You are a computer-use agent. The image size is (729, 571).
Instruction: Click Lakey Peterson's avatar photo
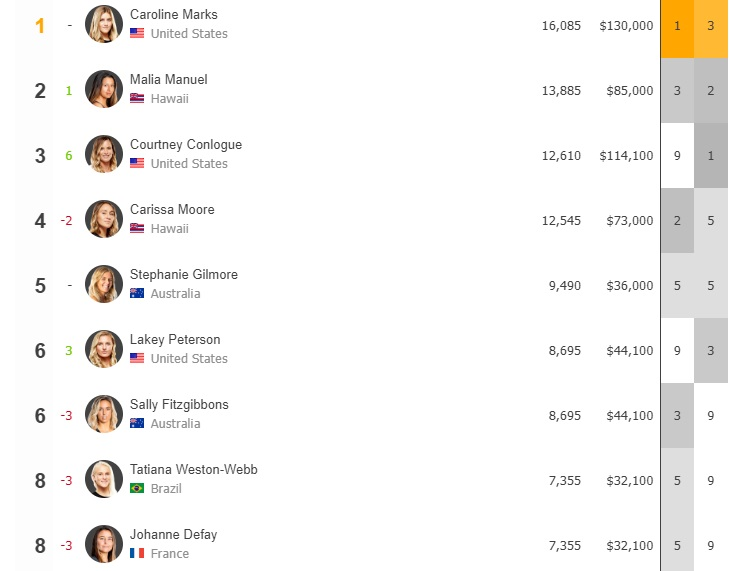[x=104, y=349]
